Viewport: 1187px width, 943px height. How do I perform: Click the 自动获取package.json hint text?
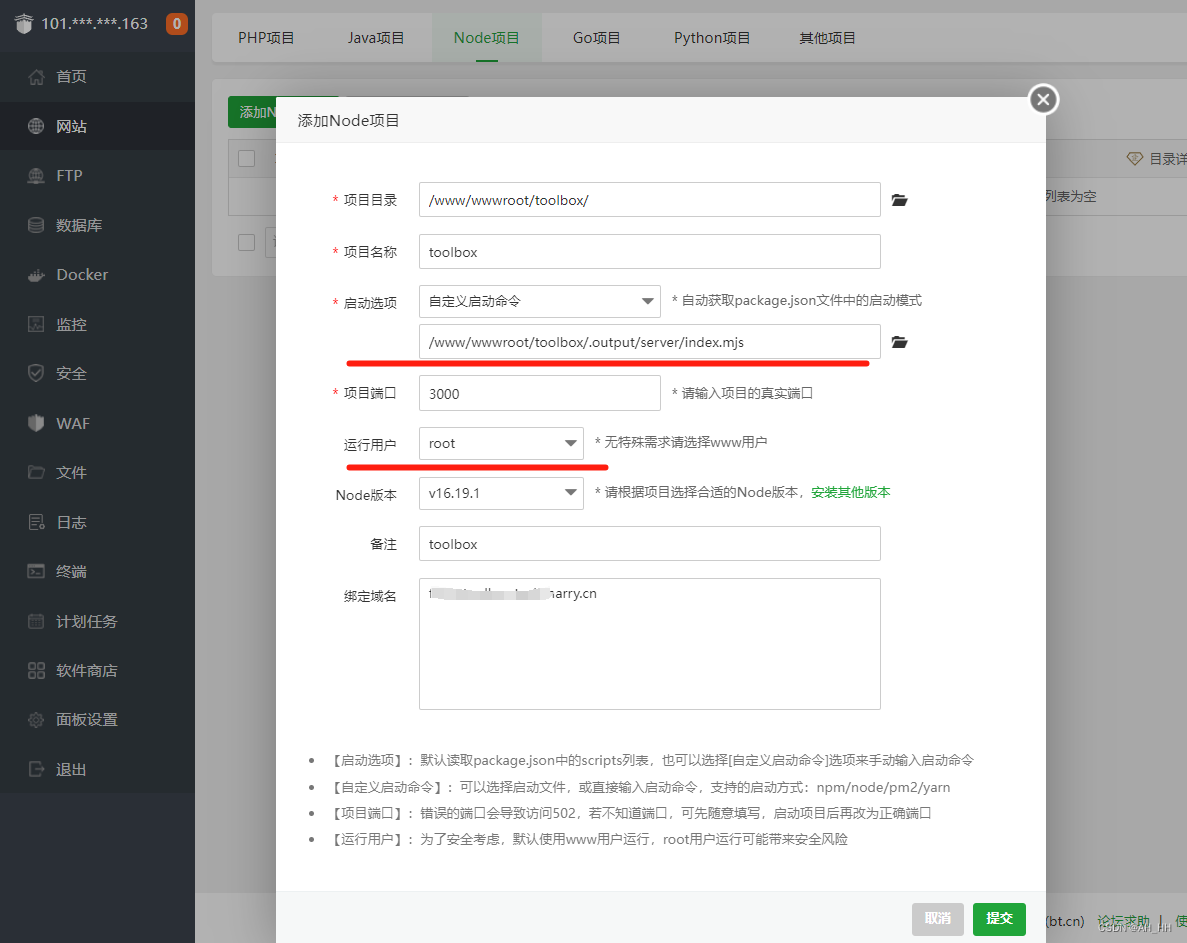797,300
